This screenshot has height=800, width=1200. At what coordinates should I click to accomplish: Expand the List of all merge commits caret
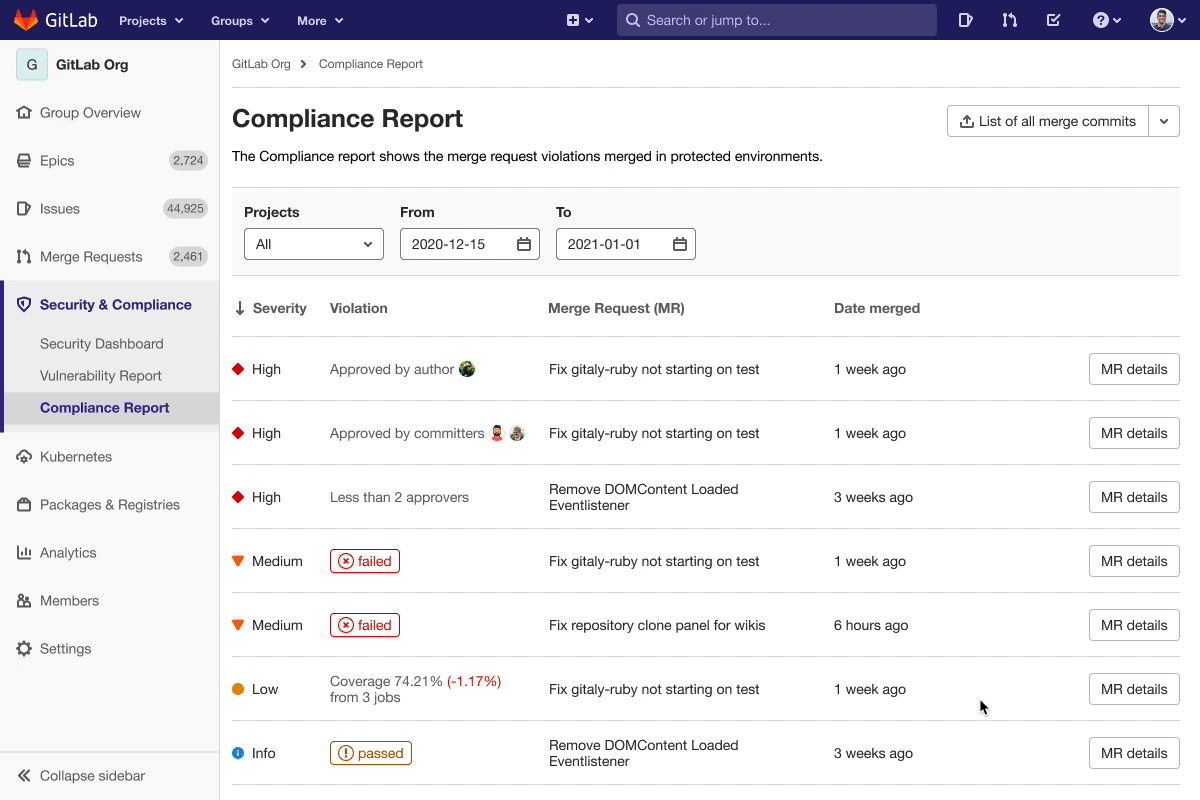pyautogui.click(x=1163, y=120)
